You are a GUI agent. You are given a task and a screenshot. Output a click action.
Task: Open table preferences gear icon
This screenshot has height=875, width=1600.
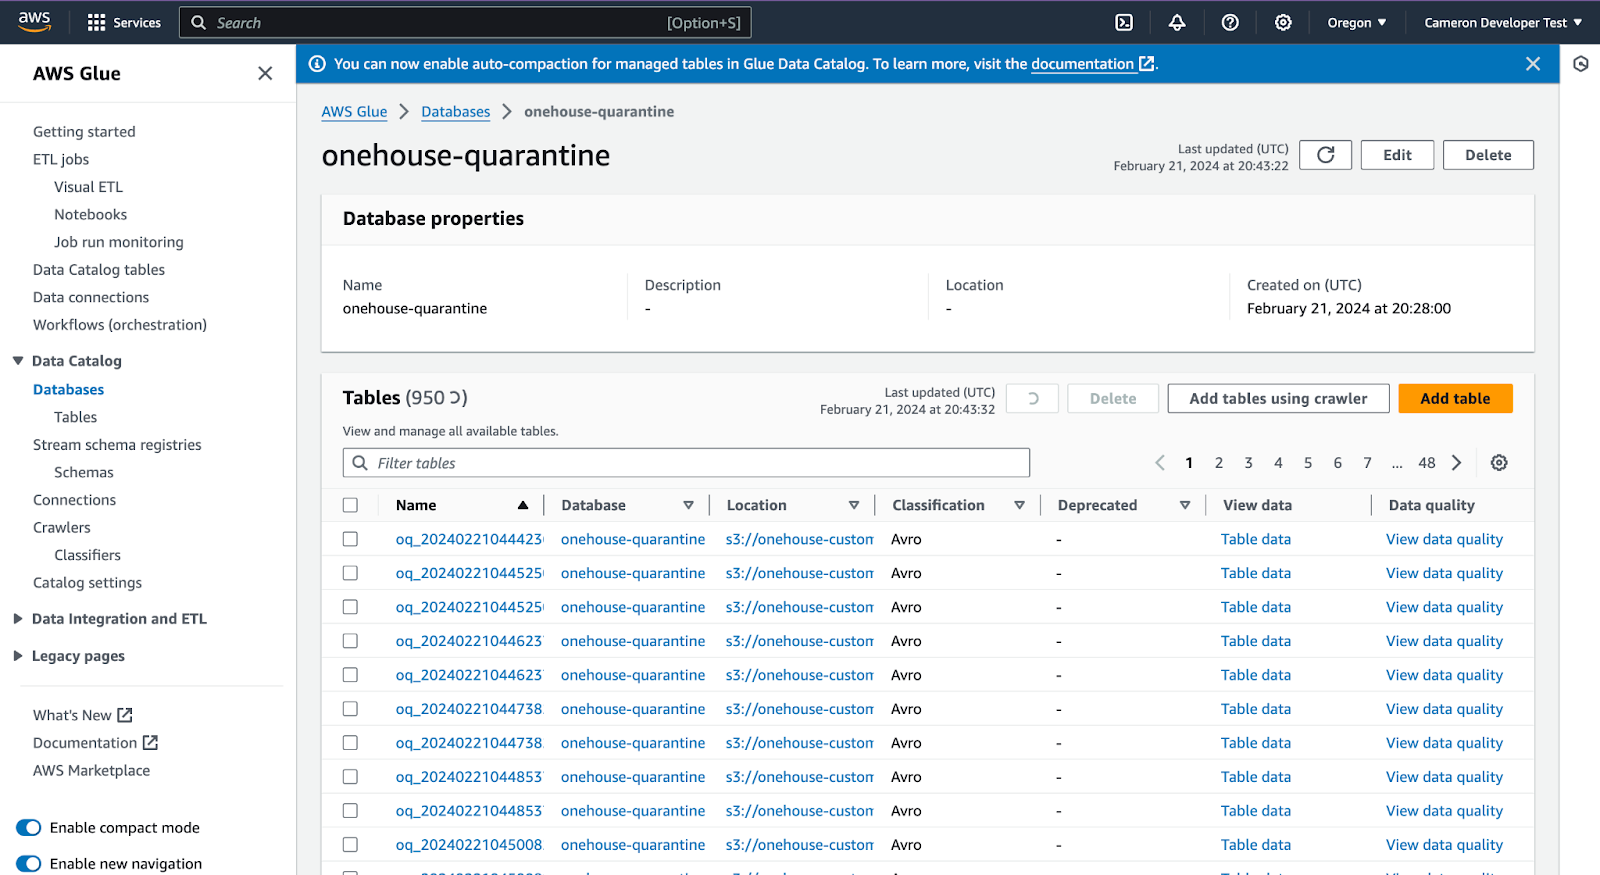1499,463
